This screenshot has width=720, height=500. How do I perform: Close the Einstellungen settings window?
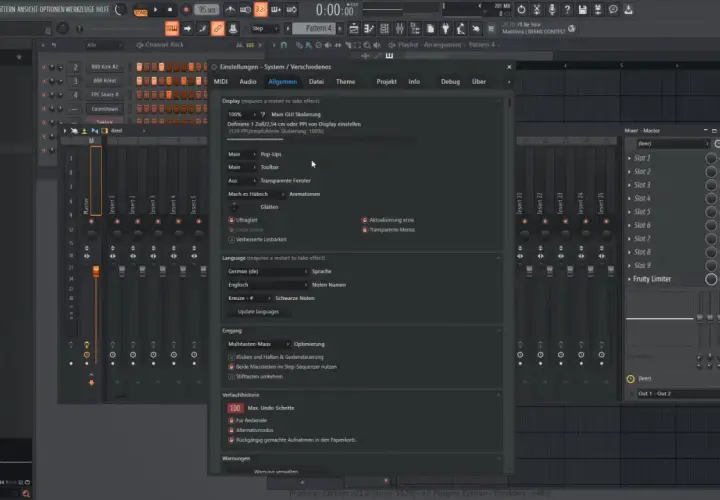tap(509, 67)
